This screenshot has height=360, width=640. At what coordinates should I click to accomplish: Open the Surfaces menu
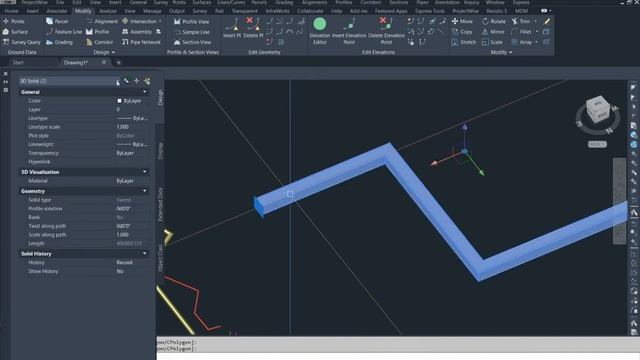[x=202, y=2]
